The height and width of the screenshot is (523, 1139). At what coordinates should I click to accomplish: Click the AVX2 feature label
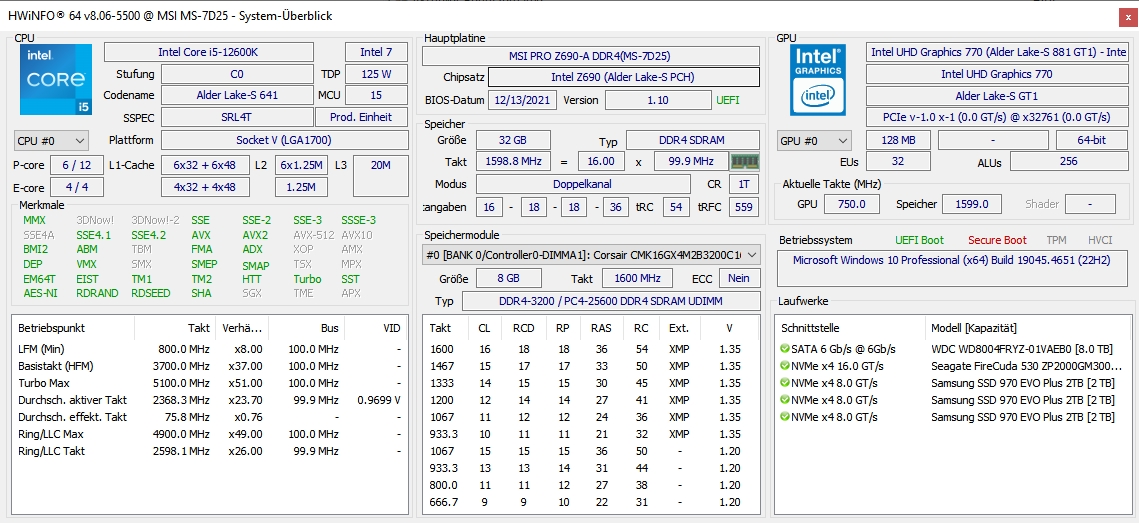click(x=255, y=235)
